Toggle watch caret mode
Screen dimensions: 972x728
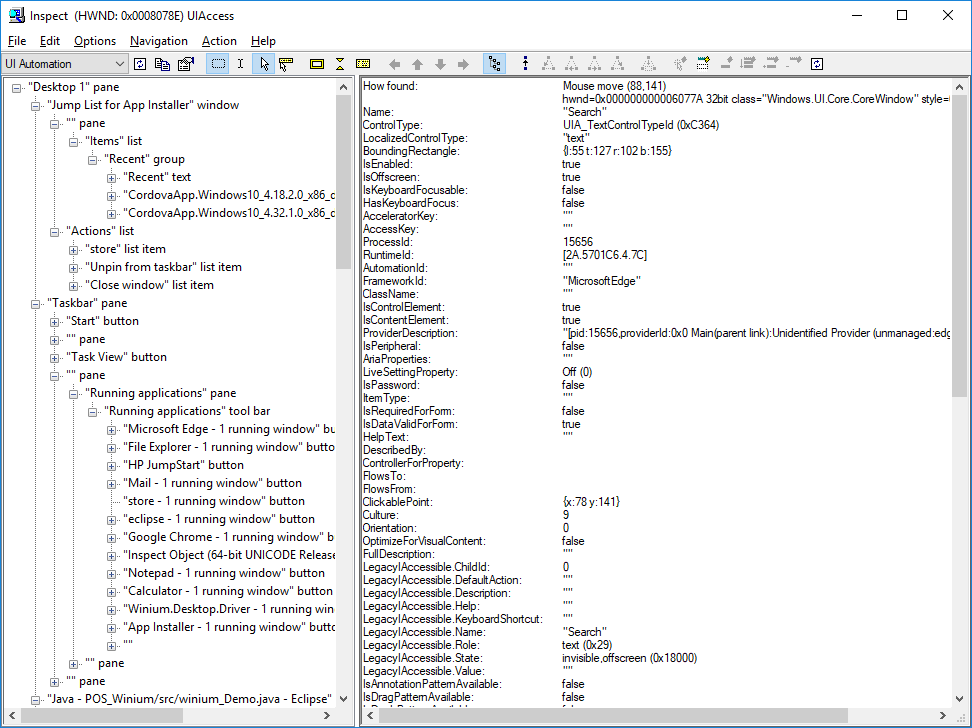point(240,63)
